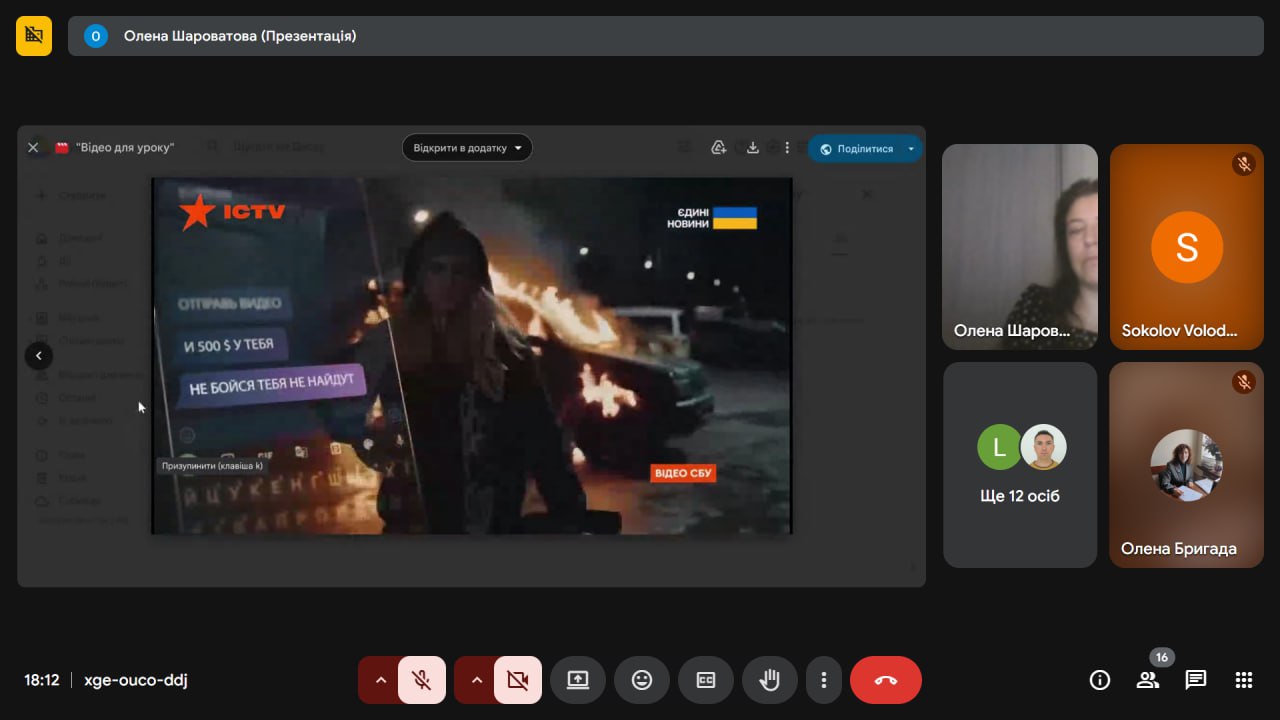This screenshot has height=720, width=1280.
Task: Open the Олена Шароватова (Презентація) title bar
Action: (666, 36)
